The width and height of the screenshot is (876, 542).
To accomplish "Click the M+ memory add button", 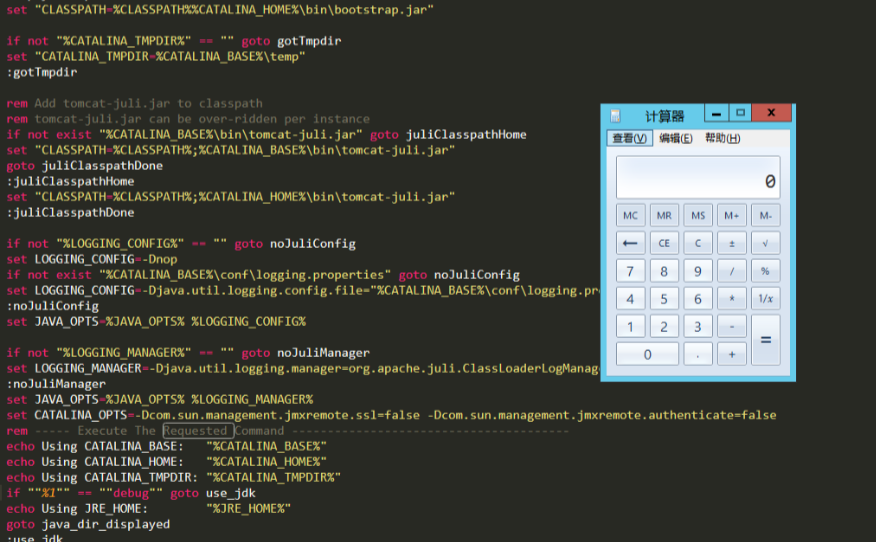I will tap(731, 216).
